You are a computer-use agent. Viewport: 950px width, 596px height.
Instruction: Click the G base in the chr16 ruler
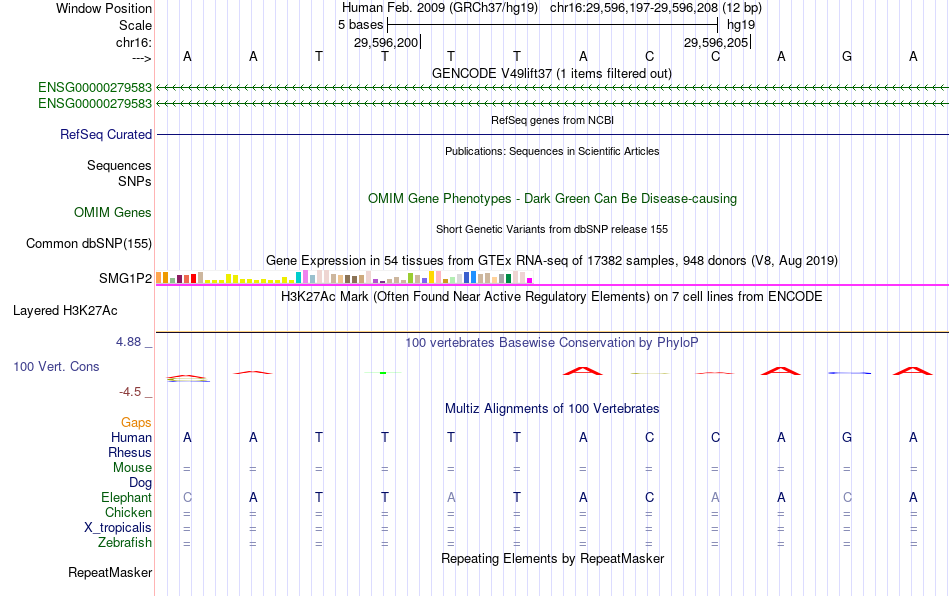point(847,56)
